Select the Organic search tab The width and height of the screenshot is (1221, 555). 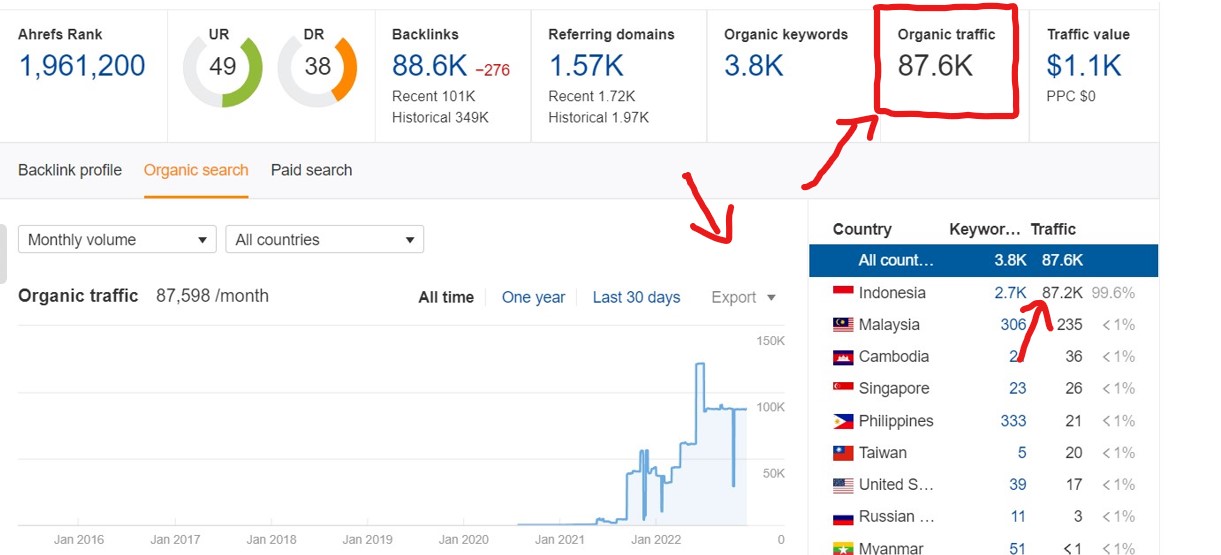point(196,170)
